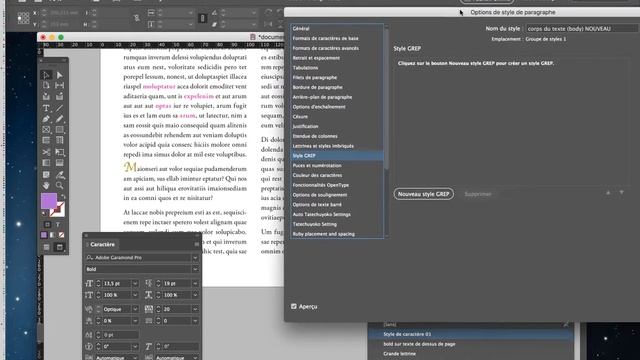The height and width of the screenshot is (360, 640).
Task: Click the Apply Color small purple square
Action: (44, 235)
